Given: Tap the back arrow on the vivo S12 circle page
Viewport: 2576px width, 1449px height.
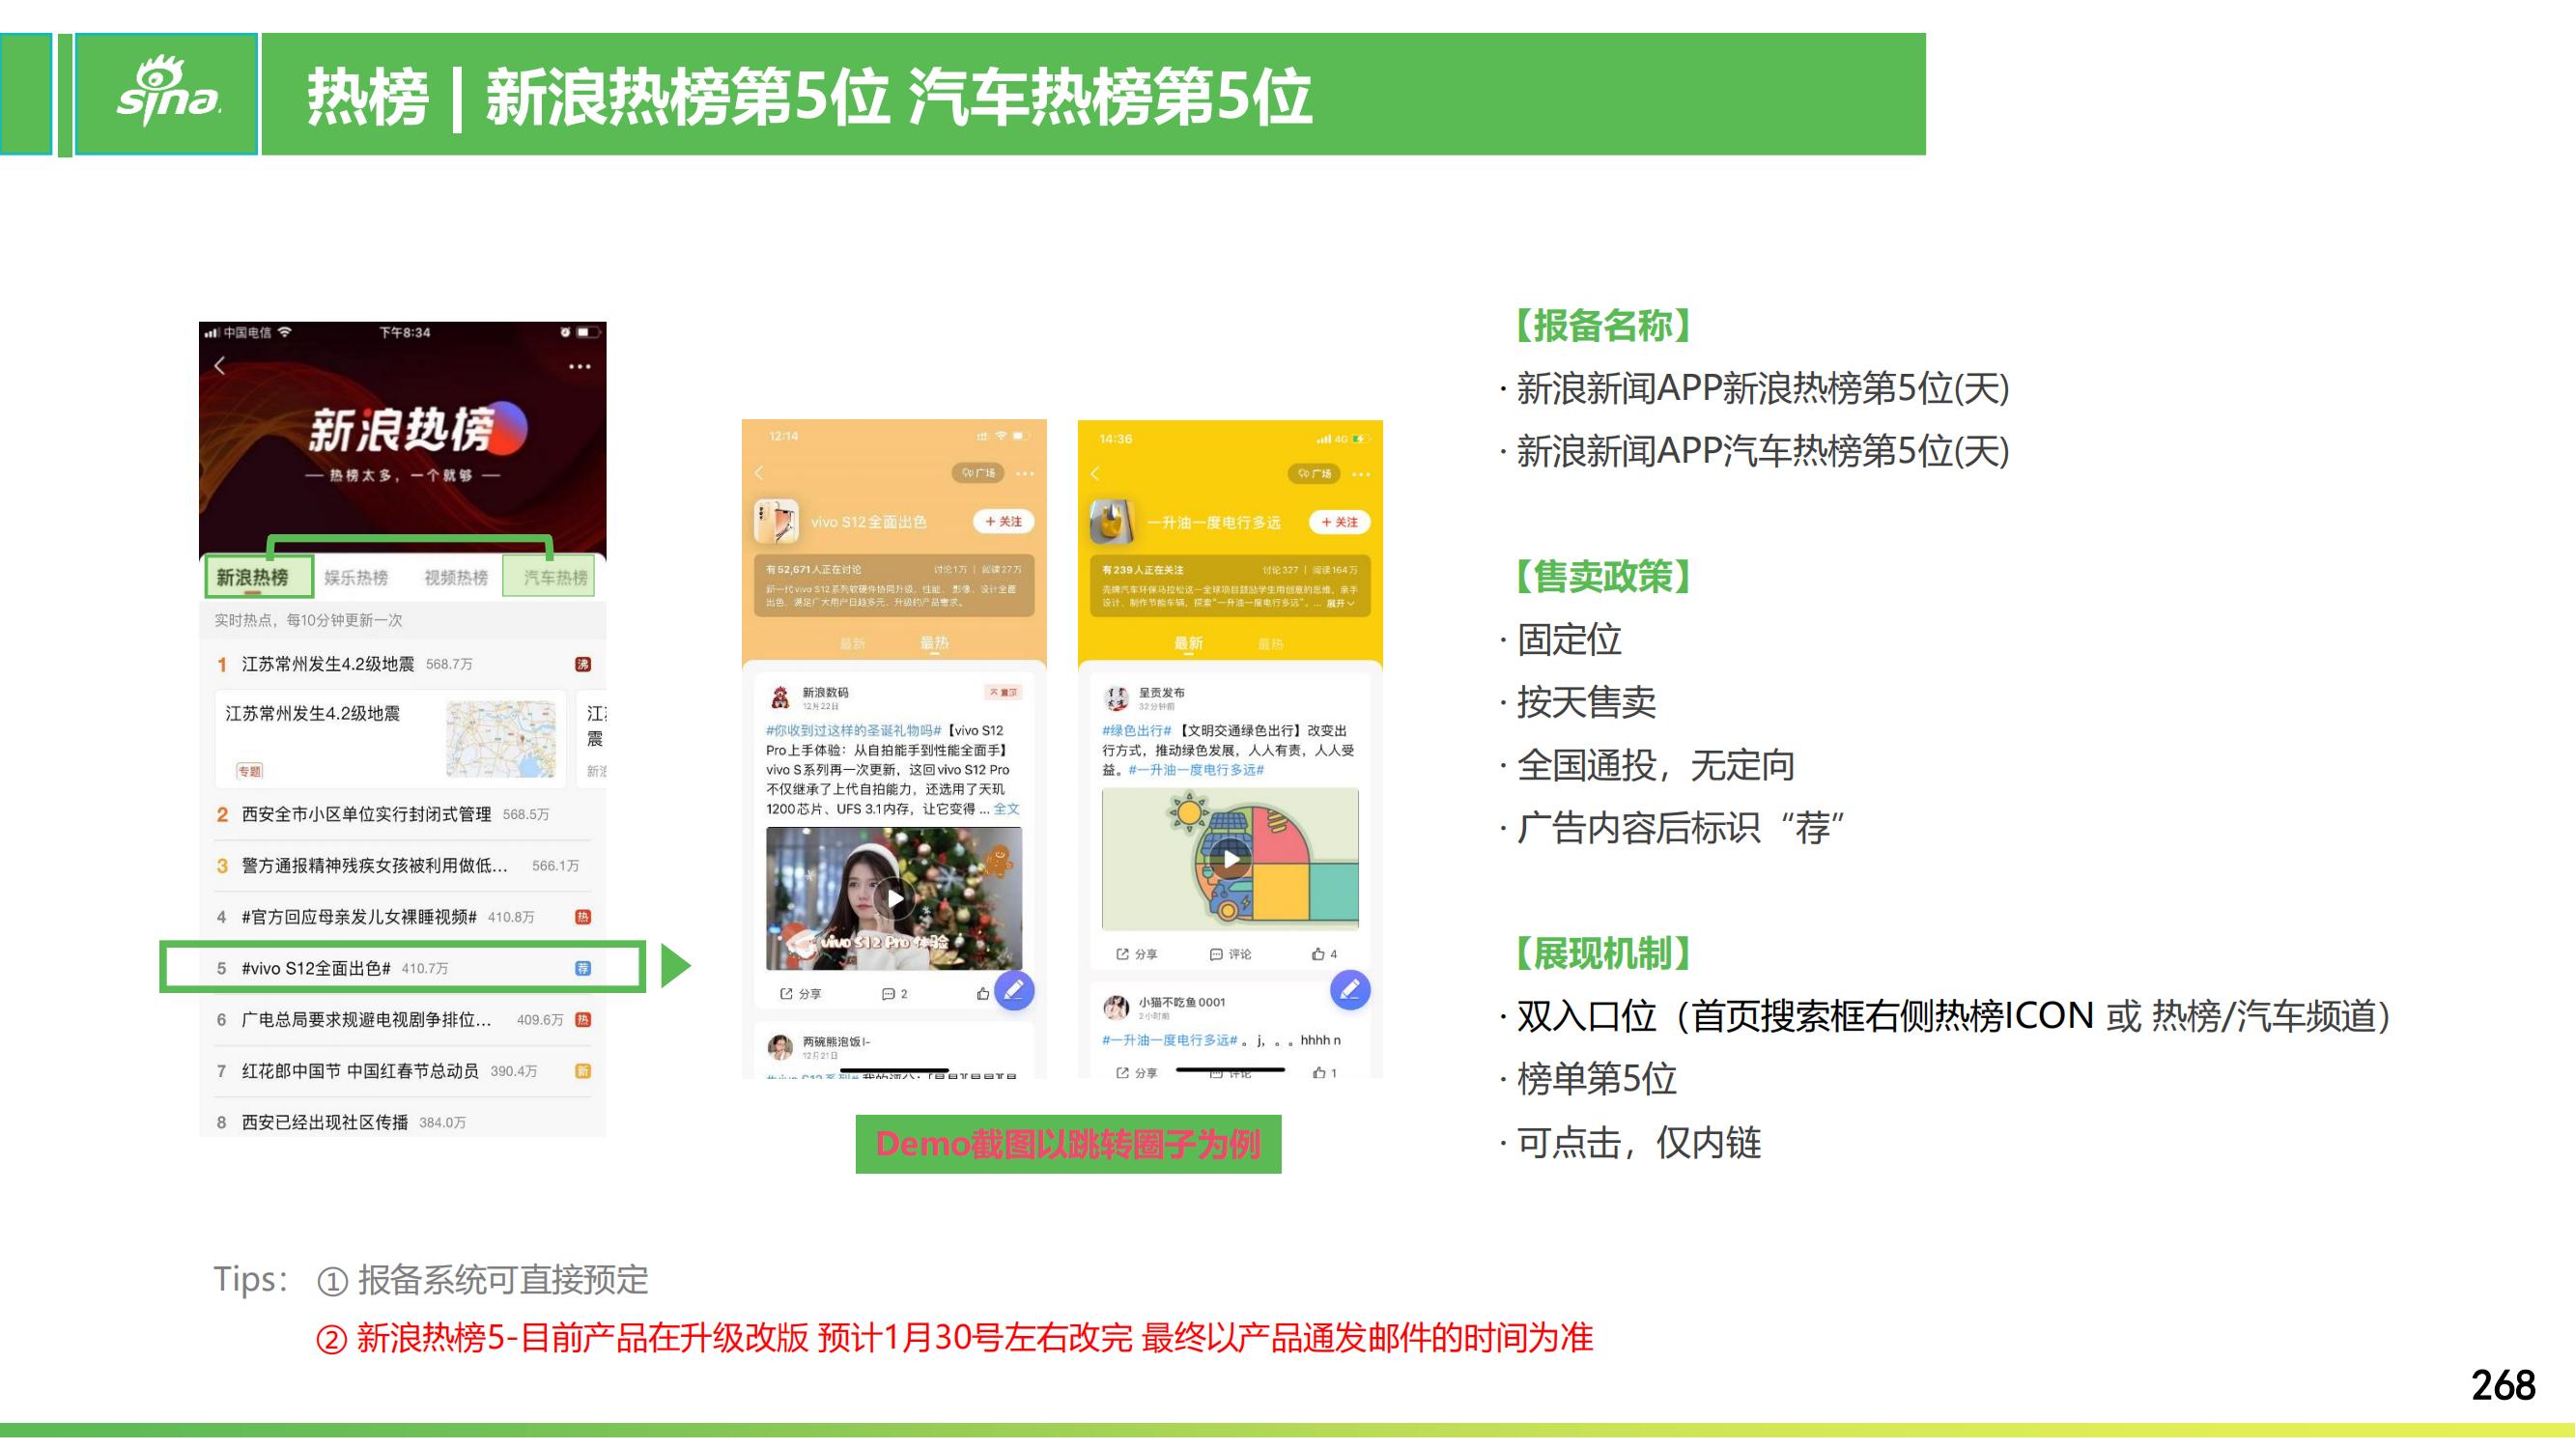Looking at the screenshot, I should 759,472.
